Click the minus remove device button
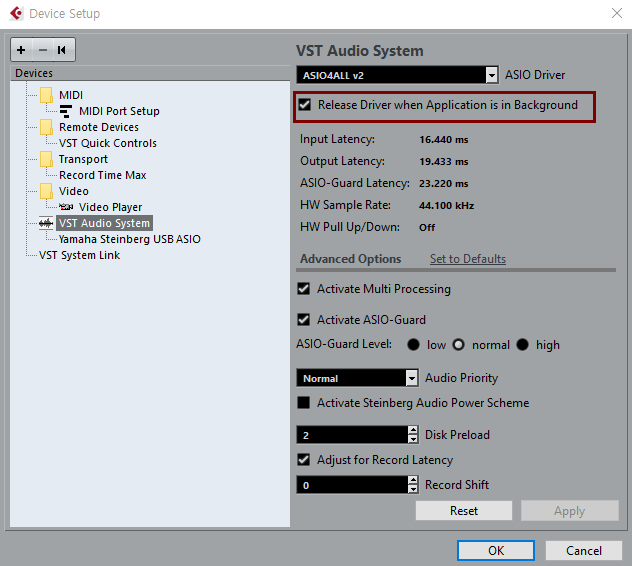This screenshot has width=632, height=566. coord(43,50)
